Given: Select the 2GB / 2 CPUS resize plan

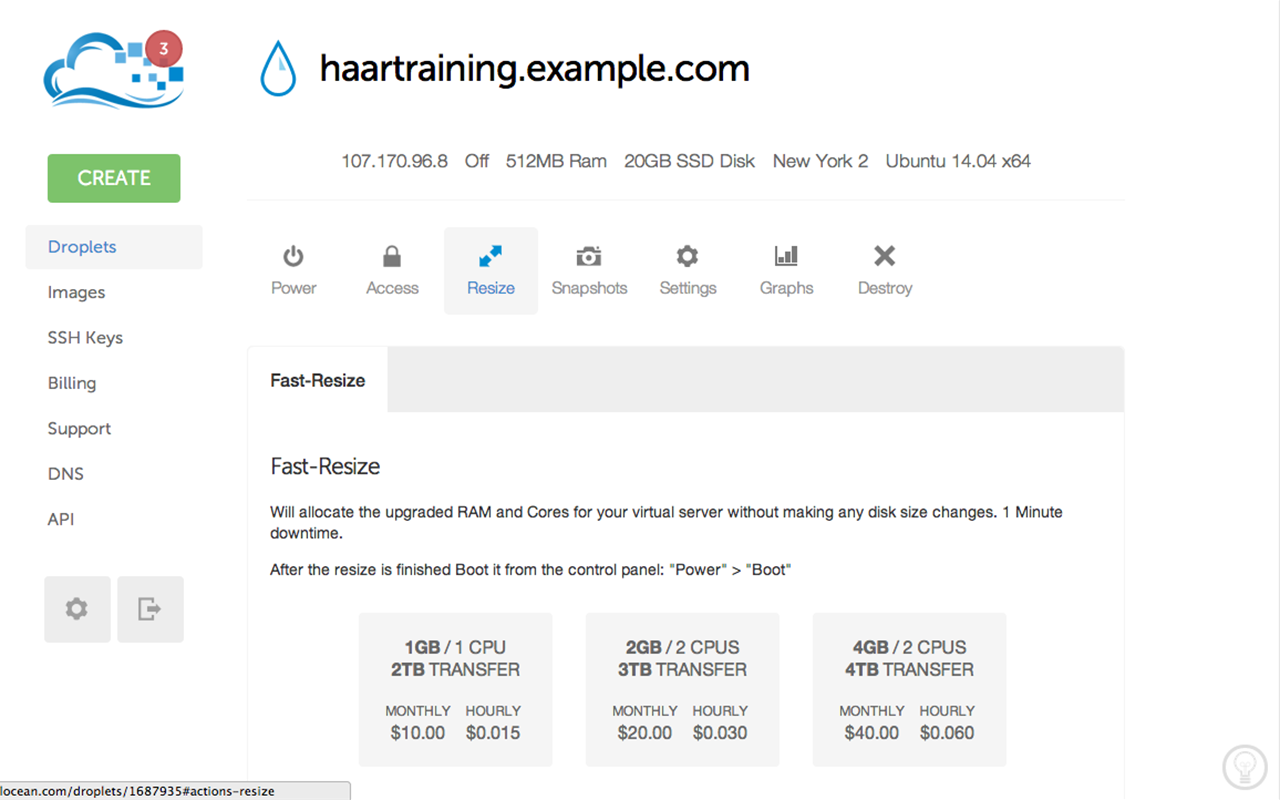Looking at the screenshot, I should coord(682,690).
